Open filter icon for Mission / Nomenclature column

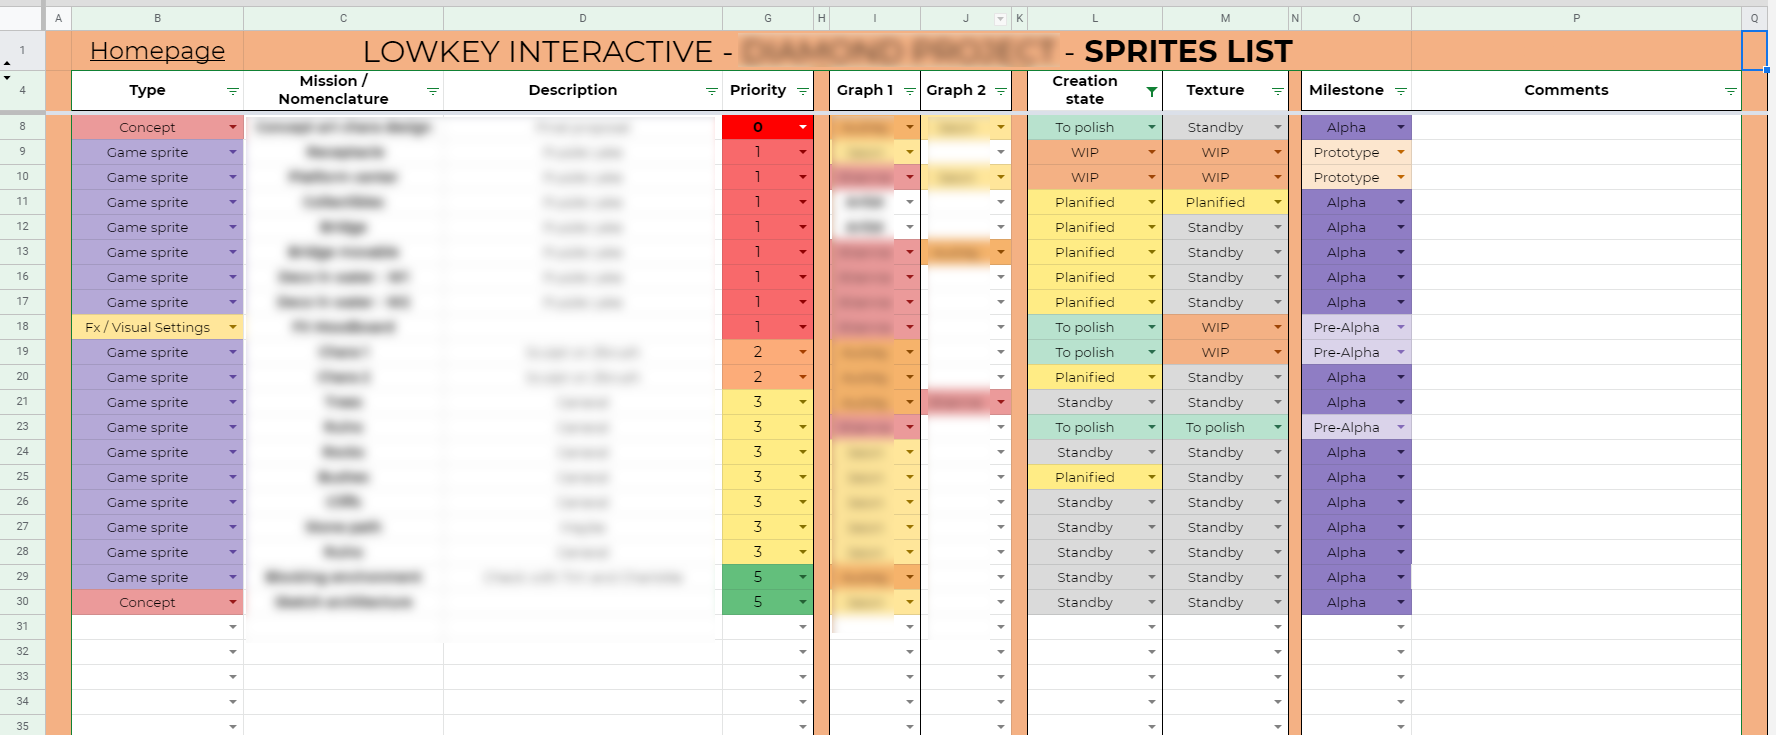(x=433, y=91)
